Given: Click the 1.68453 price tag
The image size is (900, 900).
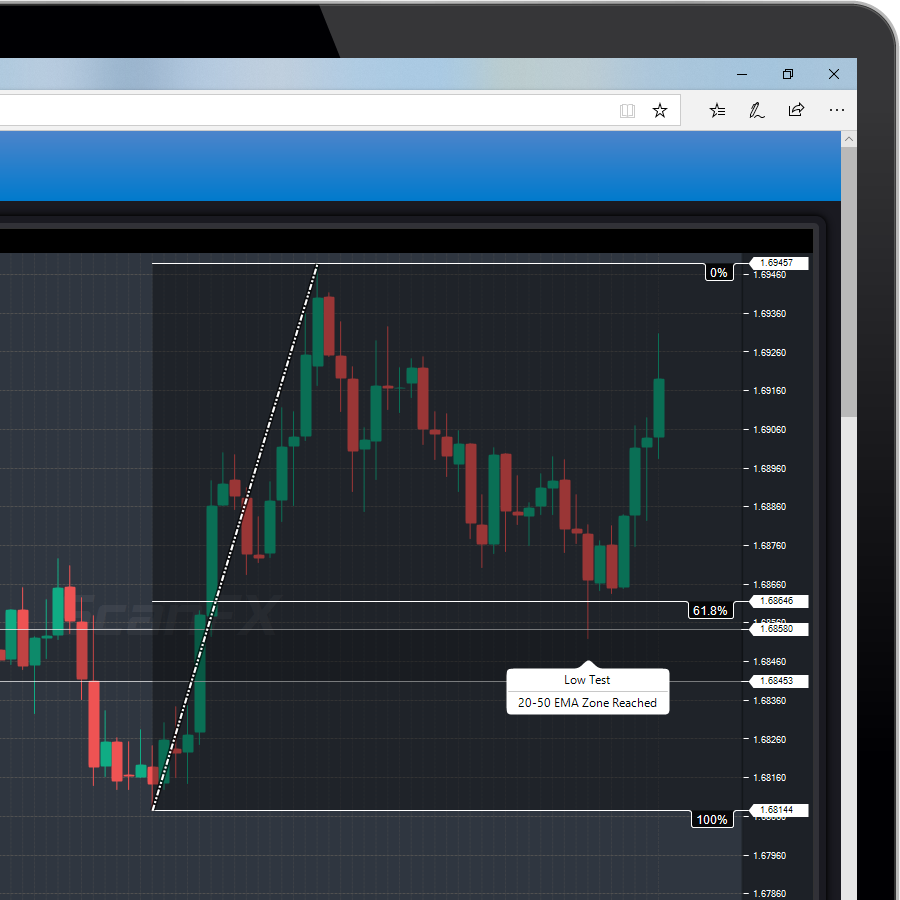Looking at the screenshot, I should click(777, 681).
